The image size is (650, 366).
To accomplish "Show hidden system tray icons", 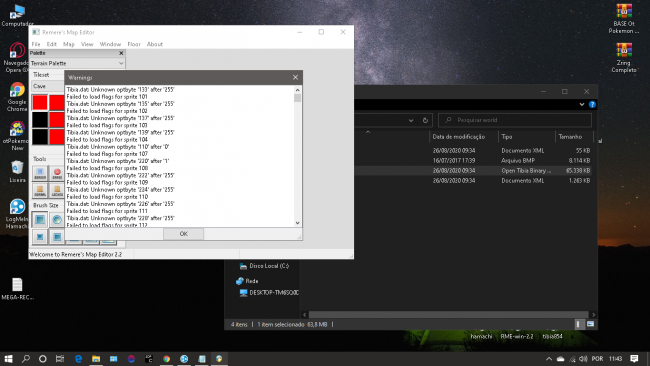I will (x=549, y=359).
